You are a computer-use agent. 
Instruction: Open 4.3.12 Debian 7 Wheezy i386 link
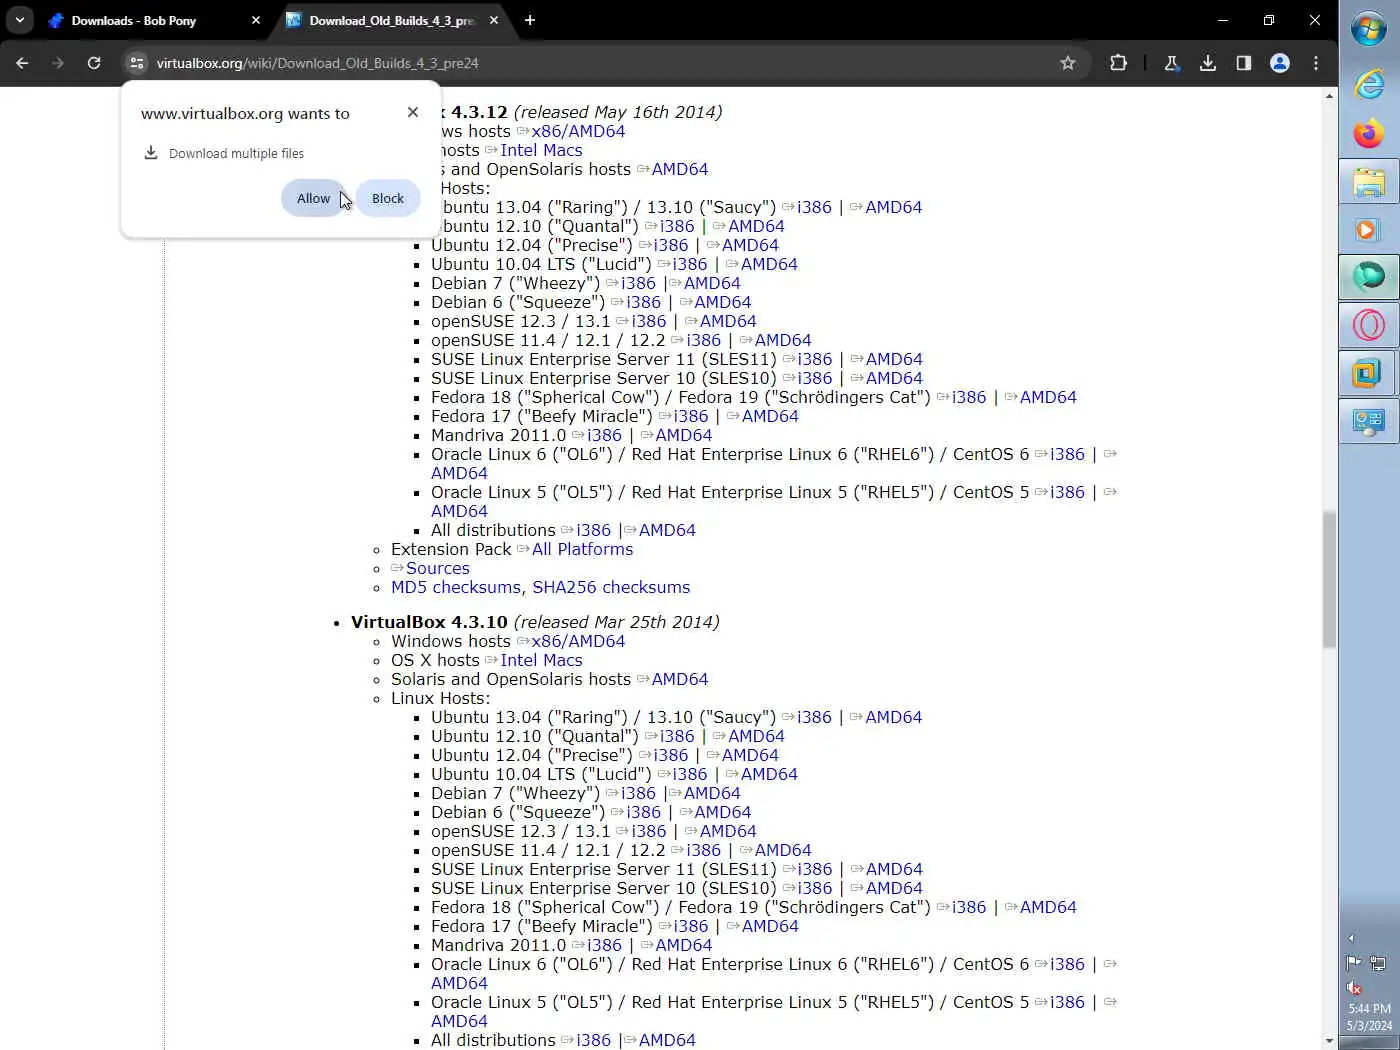pyautogui.click(x=638, y=283)
